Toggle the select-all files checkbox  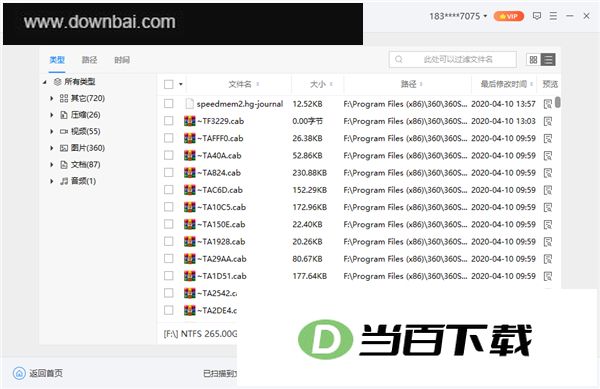[168, 84]
